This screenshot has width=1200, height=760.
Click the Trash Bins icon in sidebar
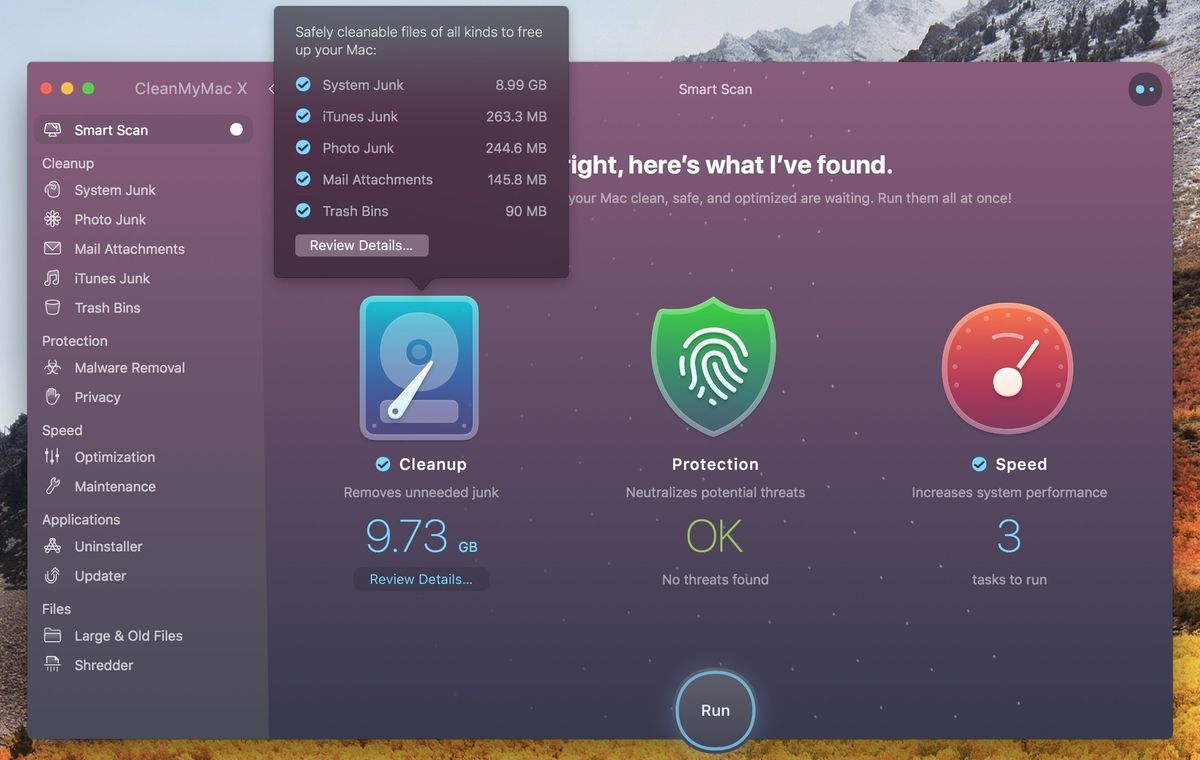tap(53, 308)
